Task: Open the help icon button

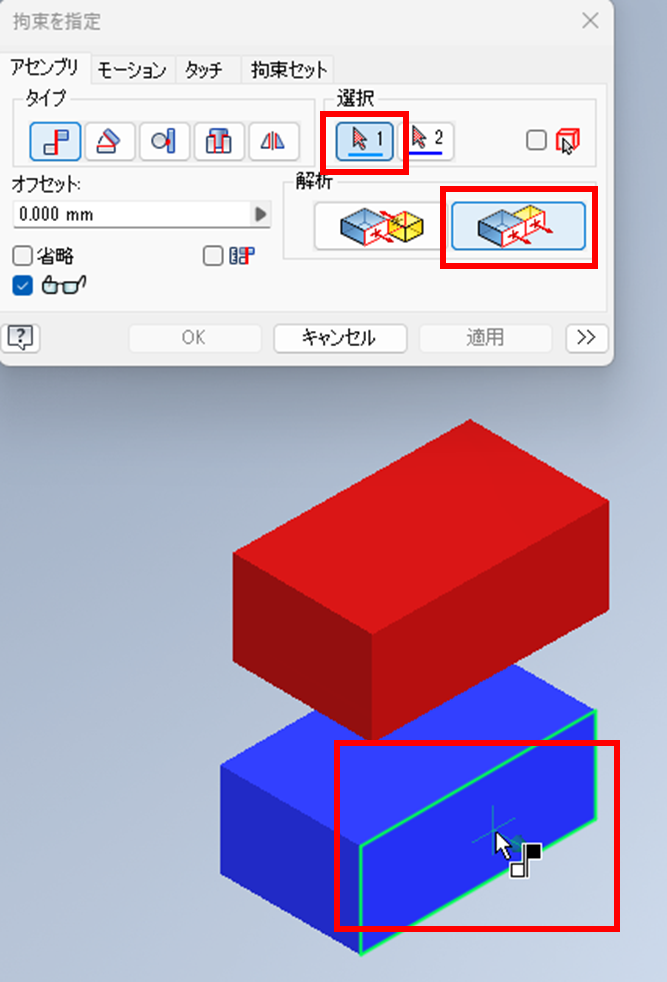Action: [x=21, y=338]
